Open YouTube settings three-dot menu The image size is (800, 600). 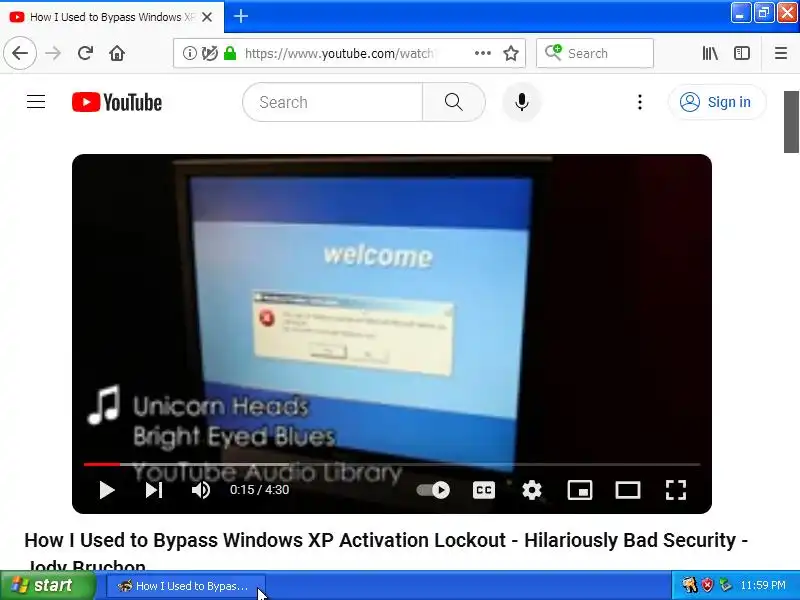tap(640, 102)
